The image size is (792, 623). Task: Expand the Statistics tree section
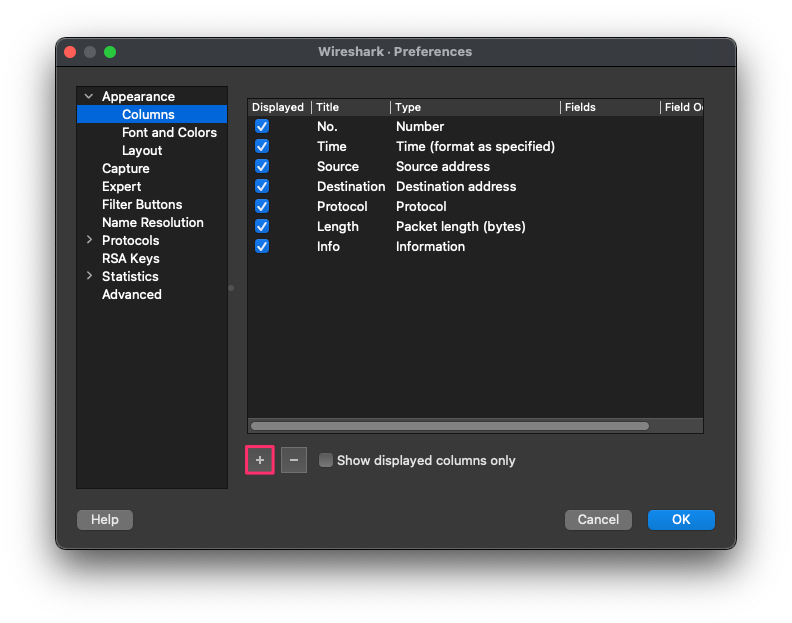pyautogui.click(x=89, y=276)
